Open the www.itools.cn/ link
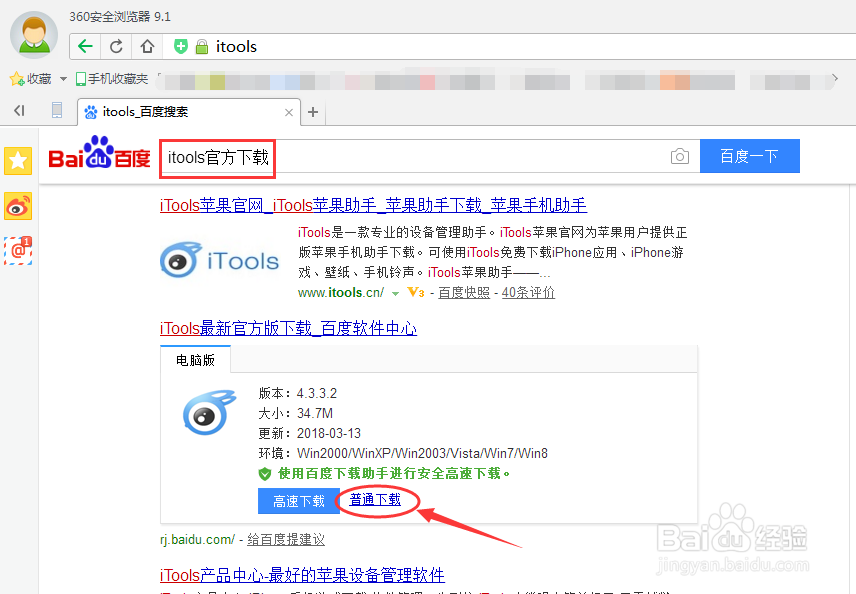The width and height of the screenshot is (856, 594). (x=341, y=293)
